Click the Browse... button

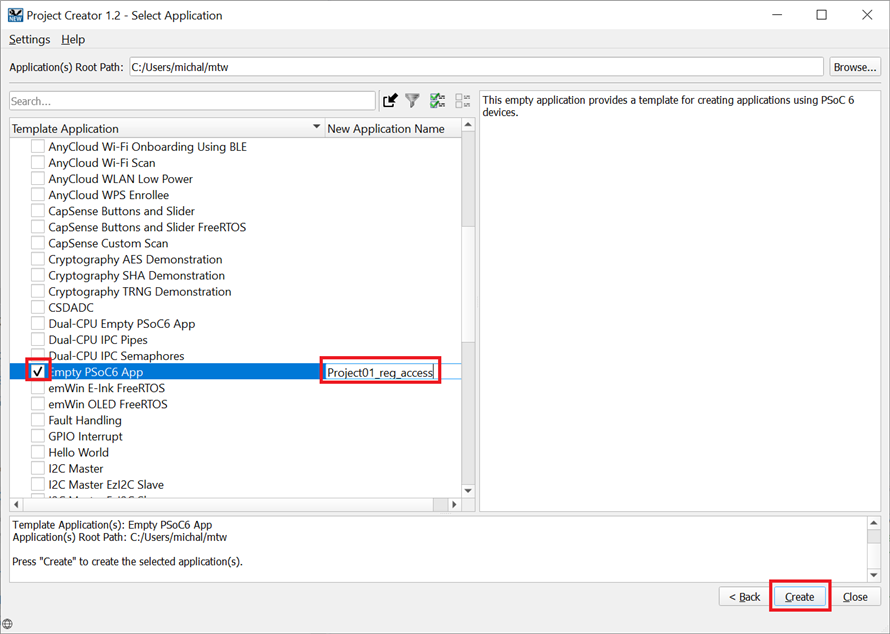click(855, 67)
